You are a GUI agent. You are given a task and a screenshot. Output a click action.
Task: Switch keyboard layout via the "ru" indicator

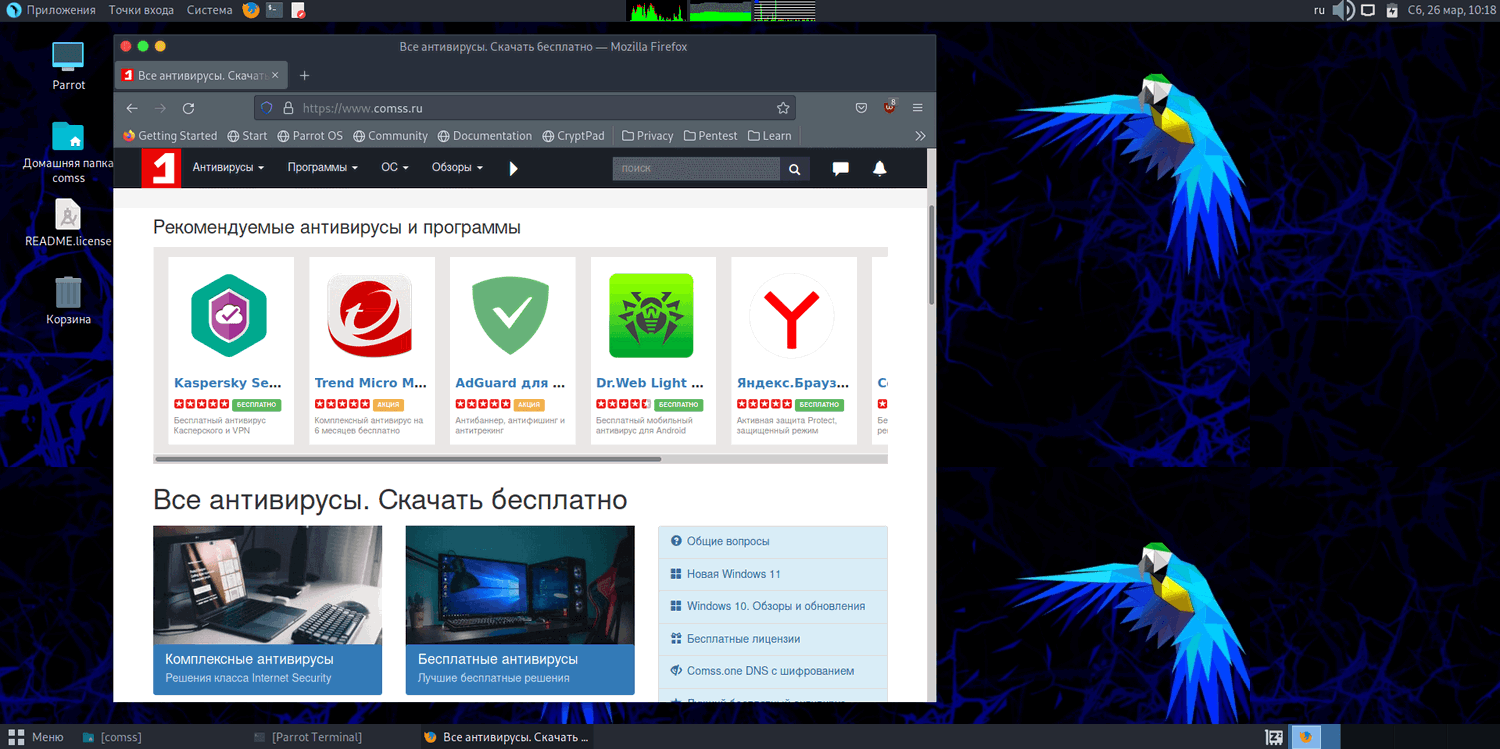coord(1319,10)
